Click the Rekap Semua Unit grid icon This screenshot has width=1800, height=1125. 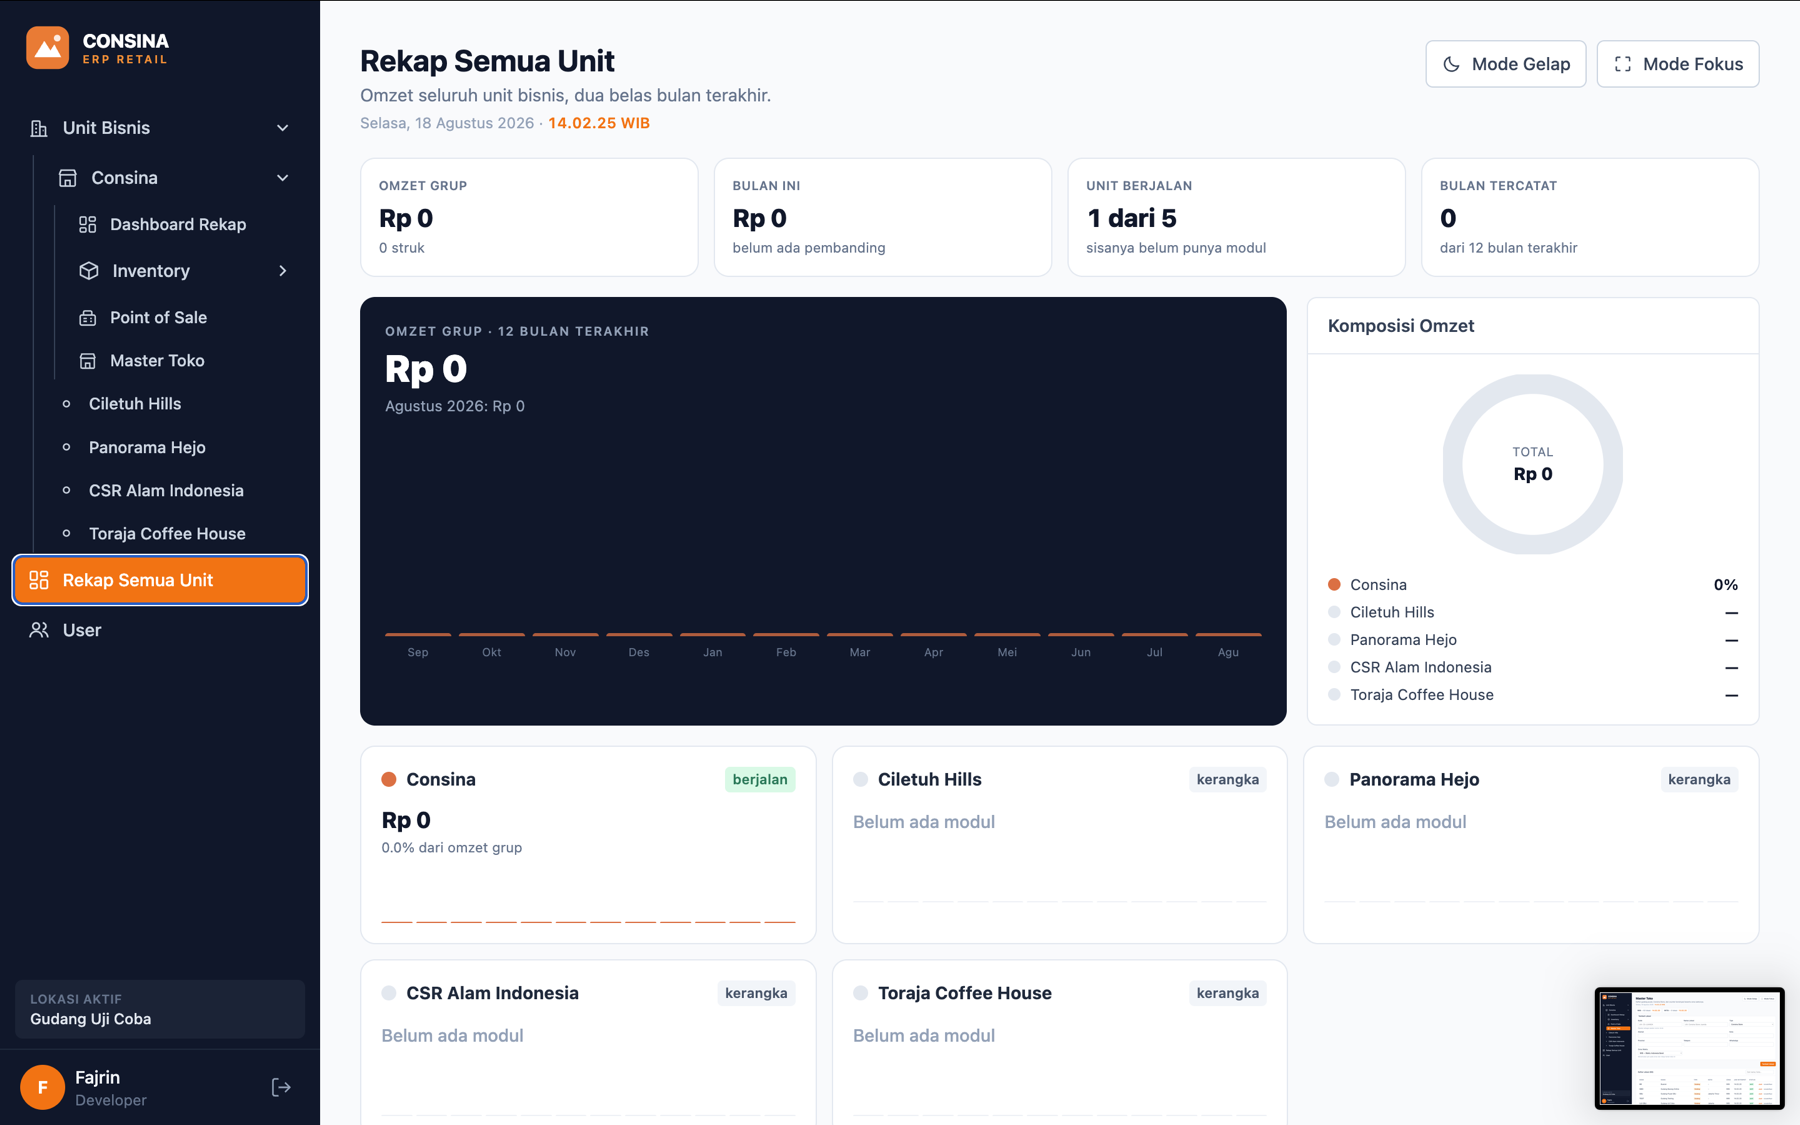coord(39,580)
